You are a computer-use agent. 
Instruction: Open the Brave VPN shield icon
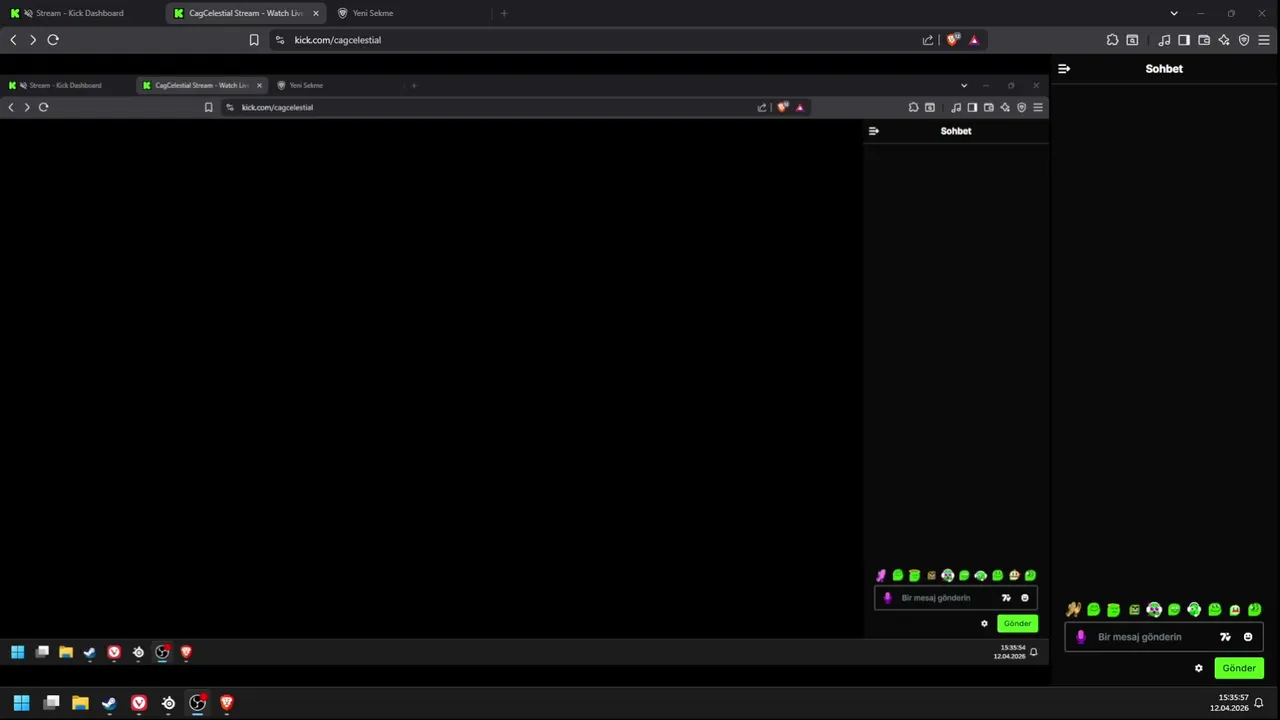point(1244,40)
